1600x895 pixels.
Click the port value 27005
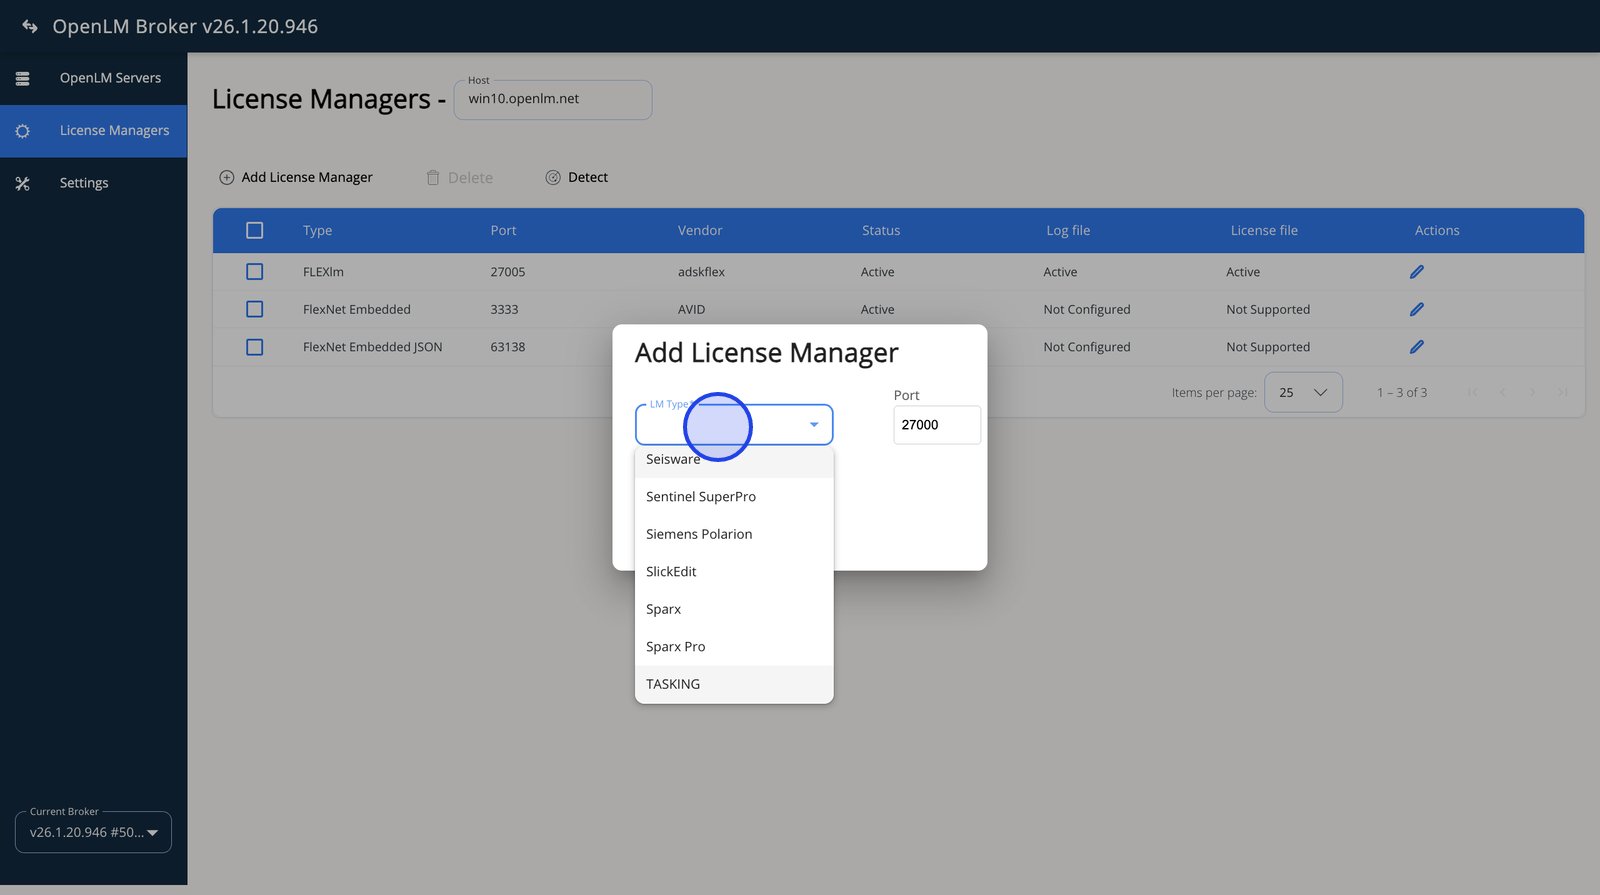(508, 272)
